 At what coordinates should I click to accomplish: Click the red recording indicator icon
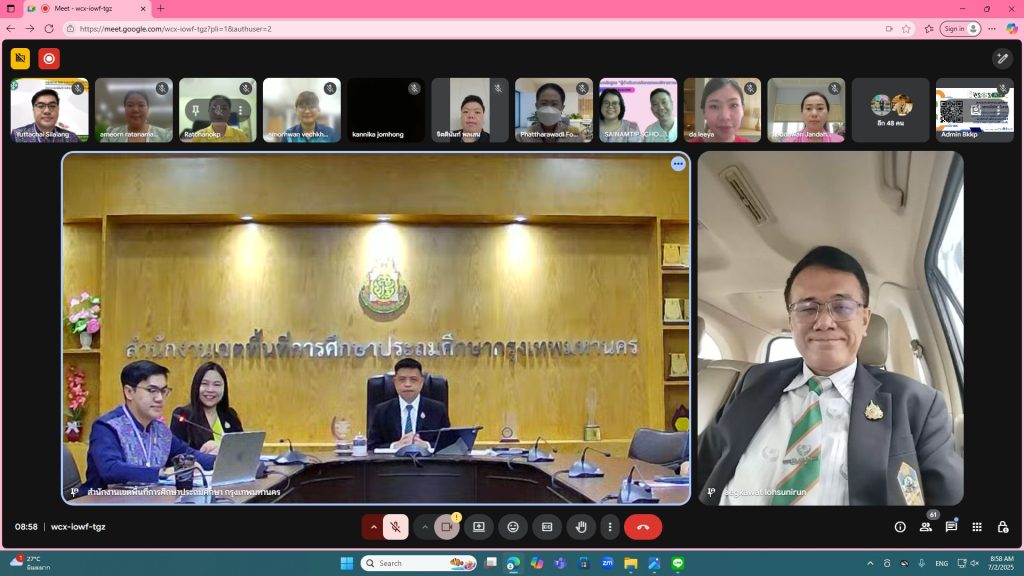tap(49, 59)
